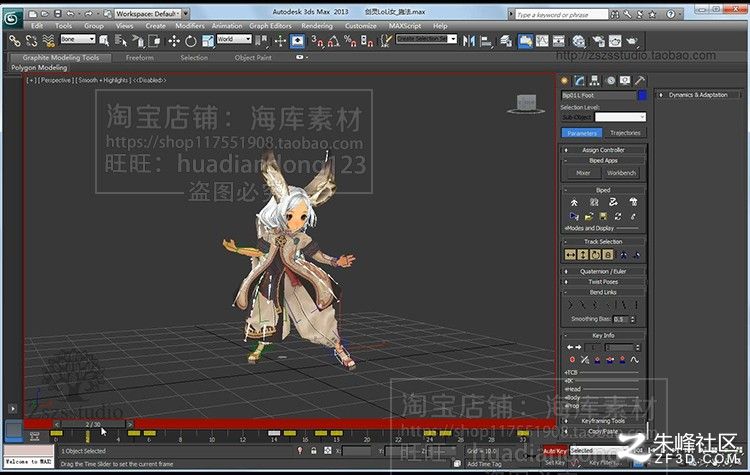Open the Animation menu
The width and height of the screenshot is (750, 475).
click(x=227, y=26)
